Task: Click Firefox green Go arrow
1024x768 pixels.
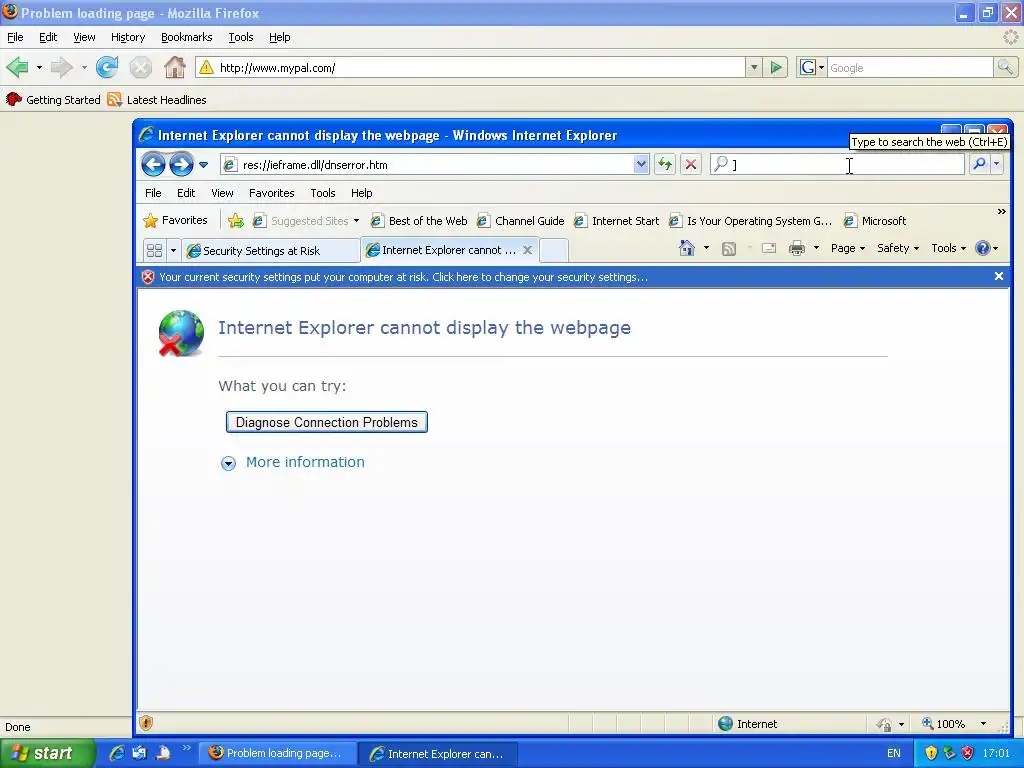Action: pos(776,67)
